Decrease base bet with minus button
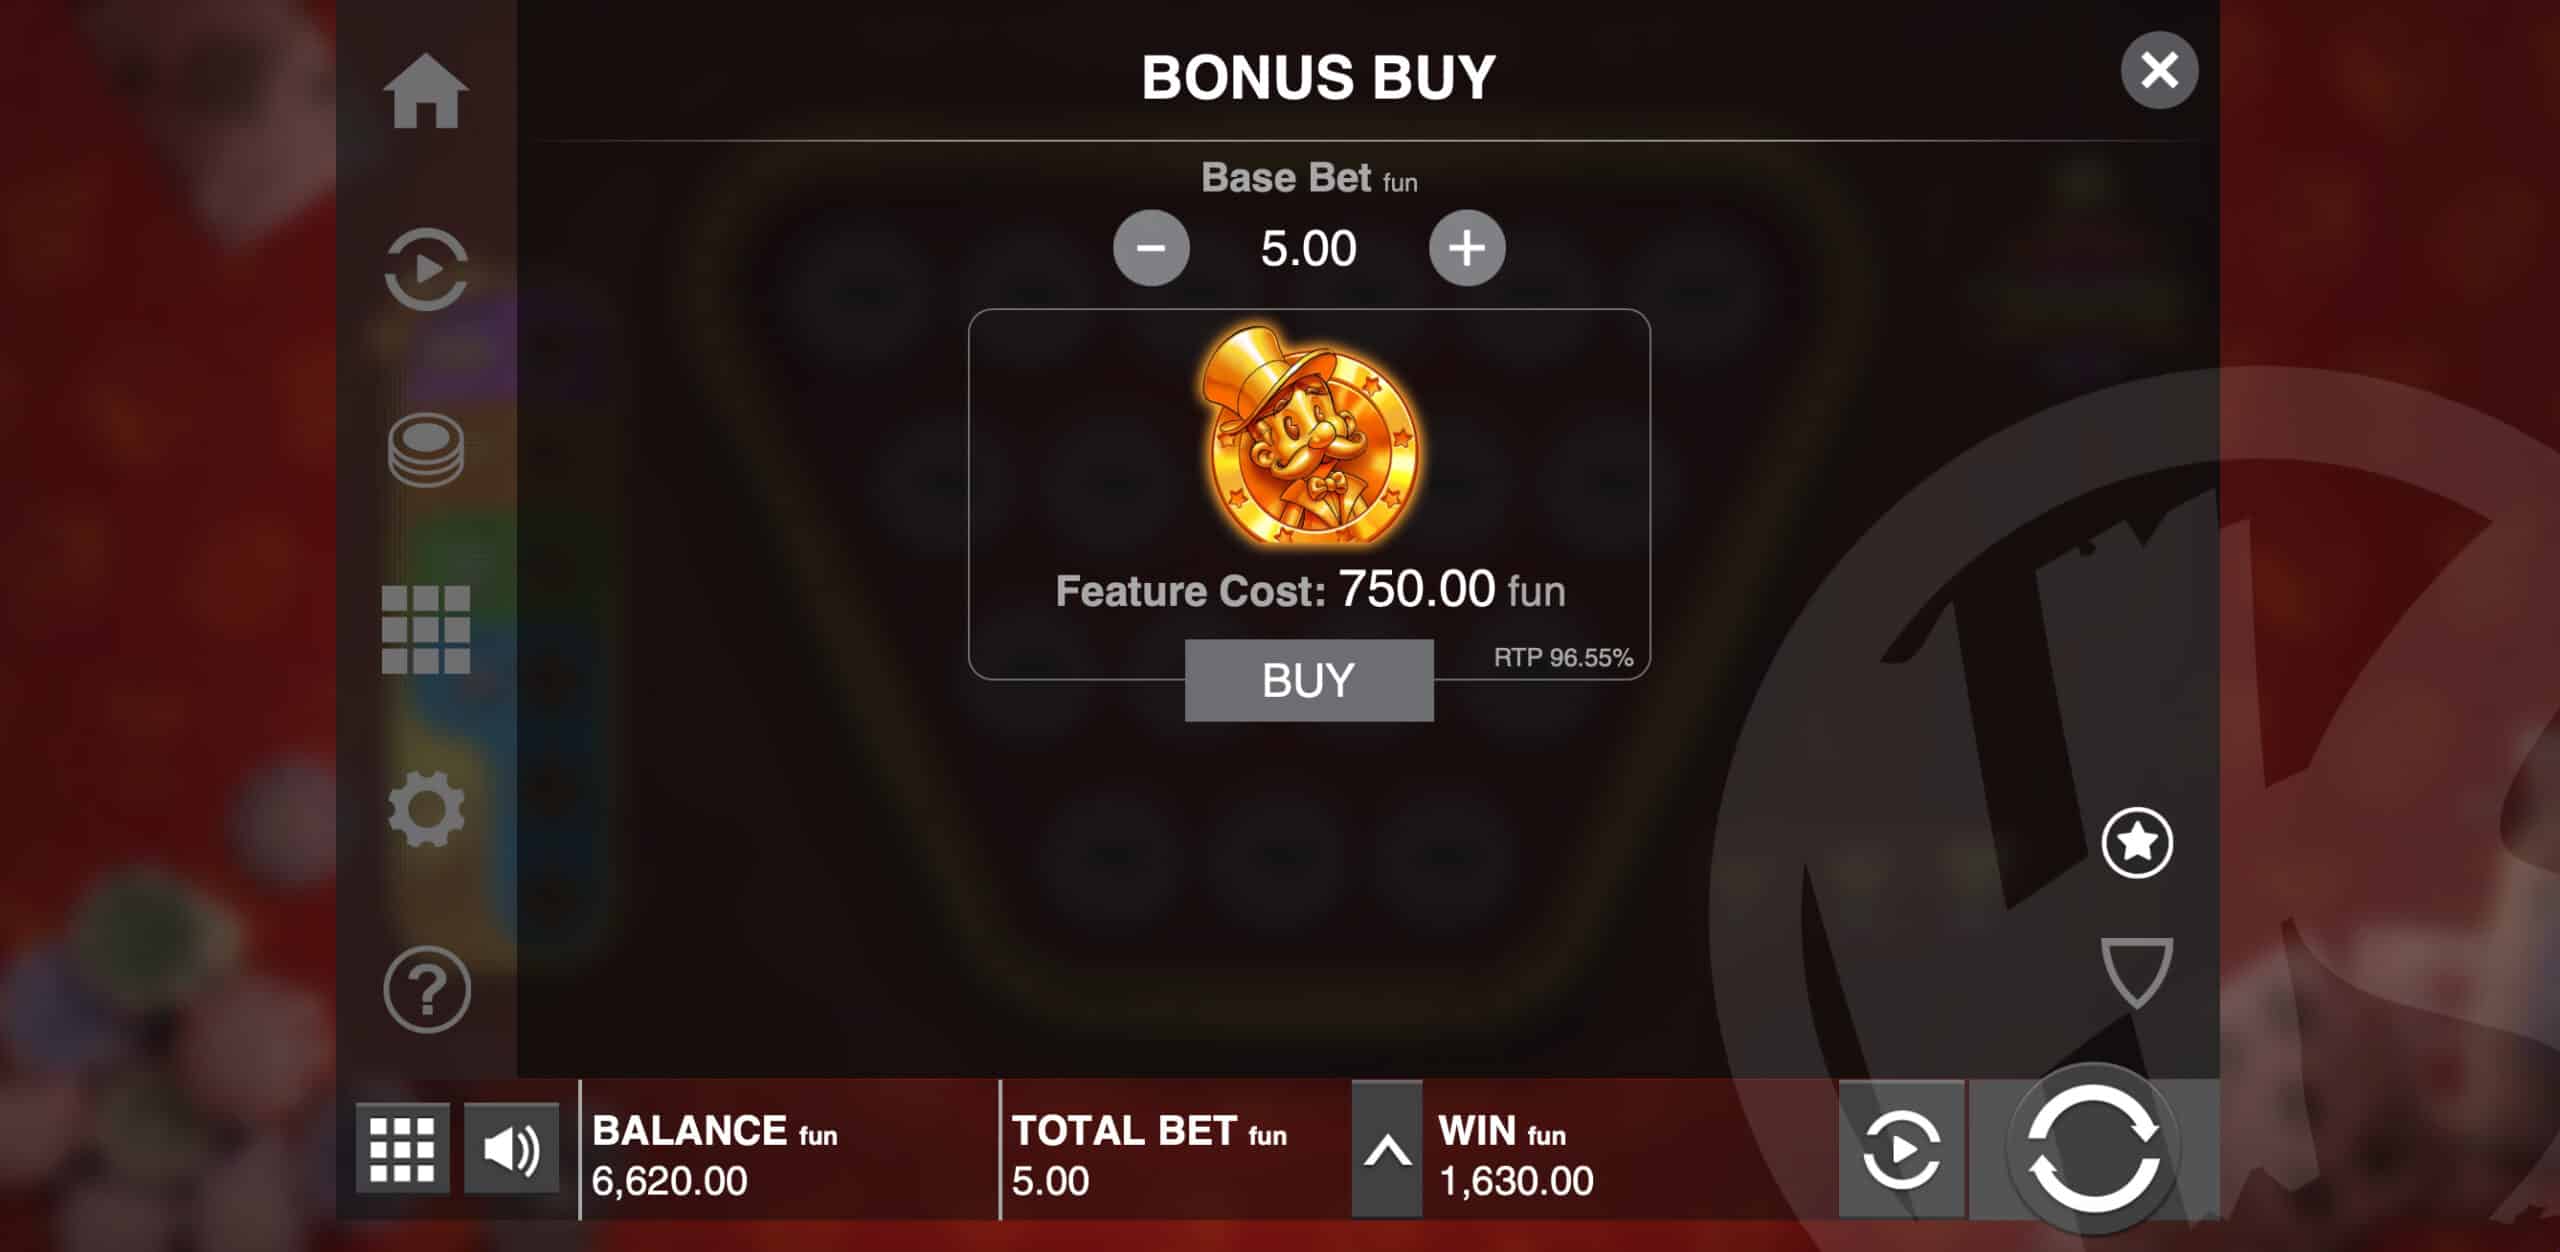 point(1151,248)
